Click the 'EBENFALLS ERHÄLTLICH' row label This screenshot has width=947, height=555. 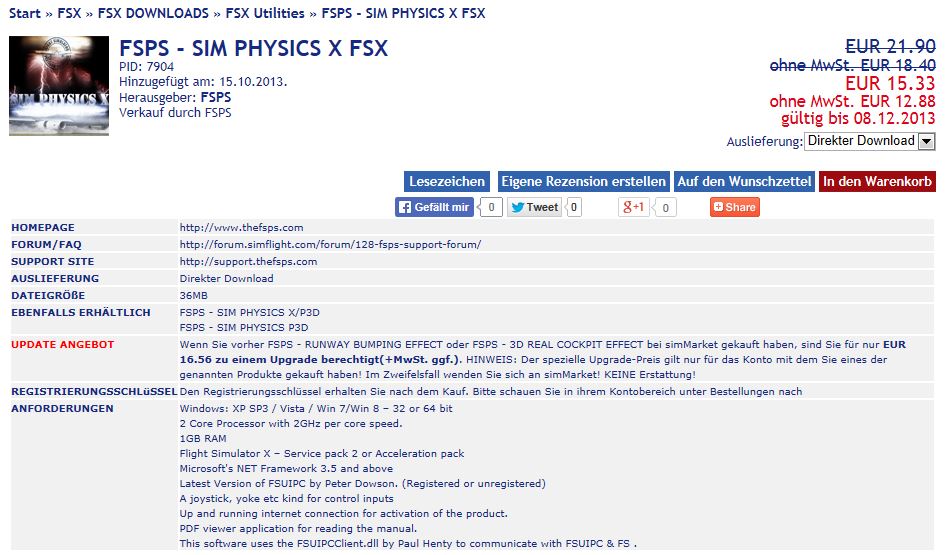(81, 312)
